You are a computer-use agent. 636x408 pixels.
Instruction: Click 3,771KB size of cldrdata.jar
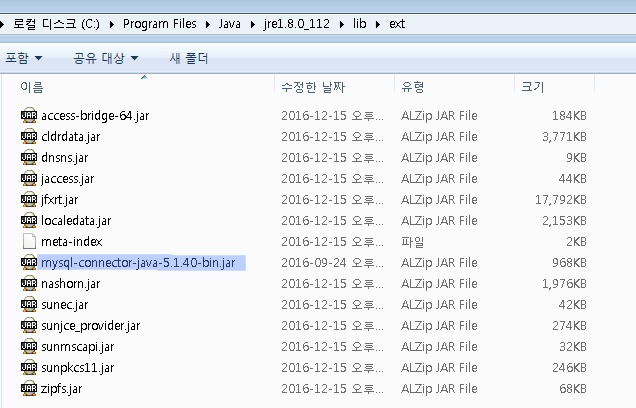[x=564, y=137]
